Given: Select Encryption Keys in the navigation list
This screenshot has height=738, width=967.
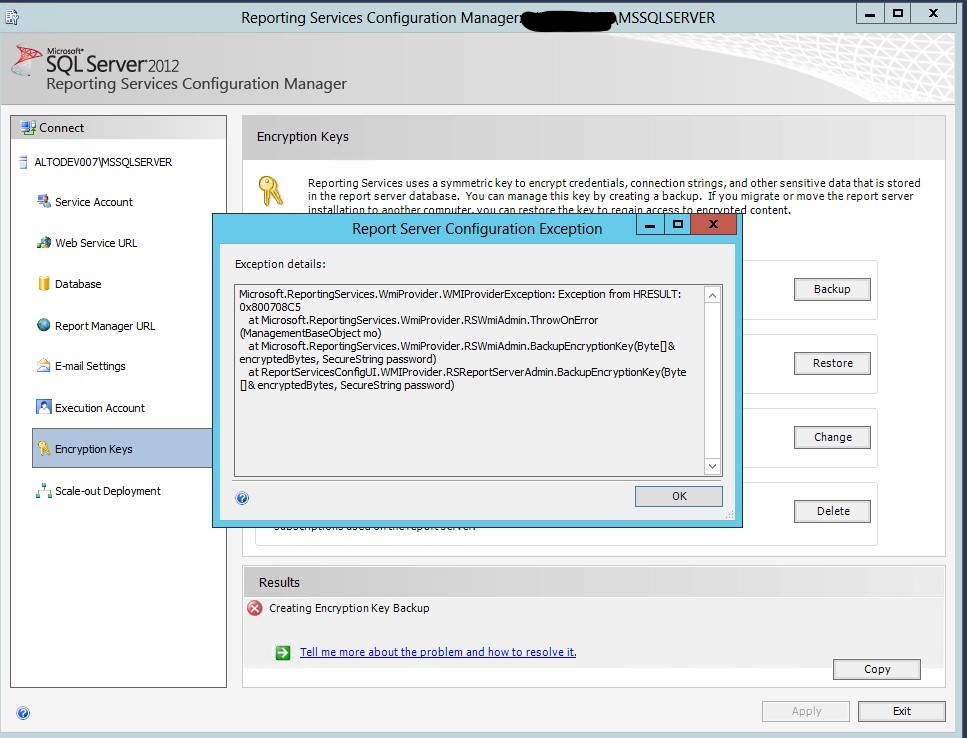Looking at the screenshot, I should point(94,449).
